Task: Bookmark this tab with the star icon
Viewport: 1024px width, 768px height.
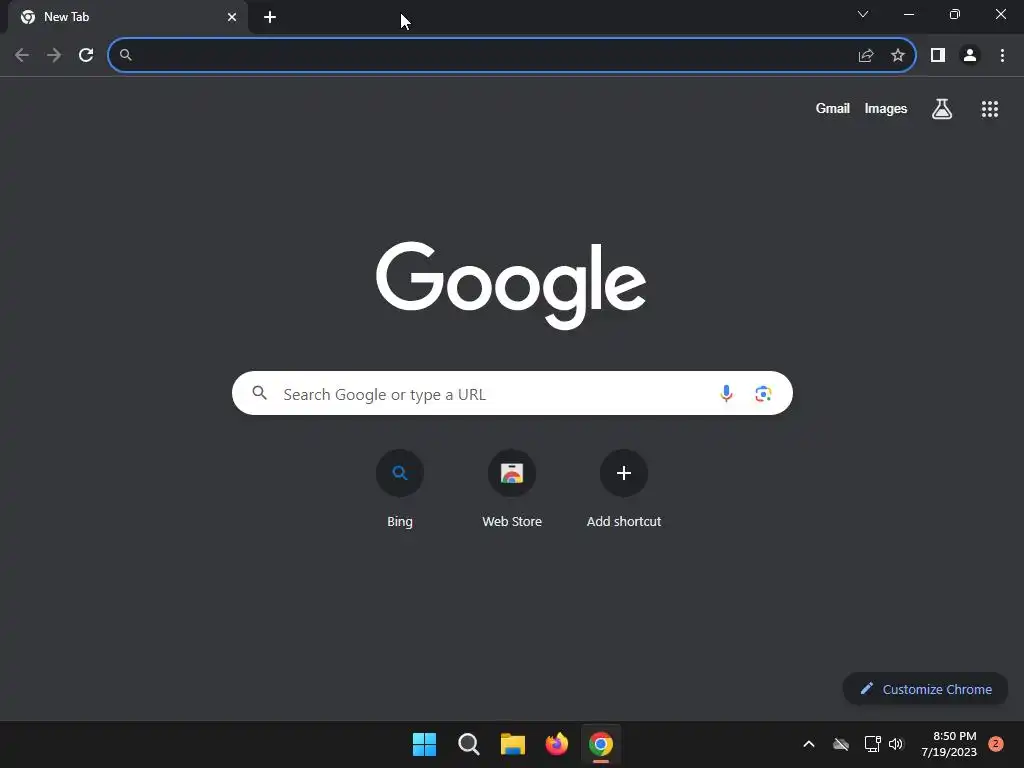Action: coord(898,56)
